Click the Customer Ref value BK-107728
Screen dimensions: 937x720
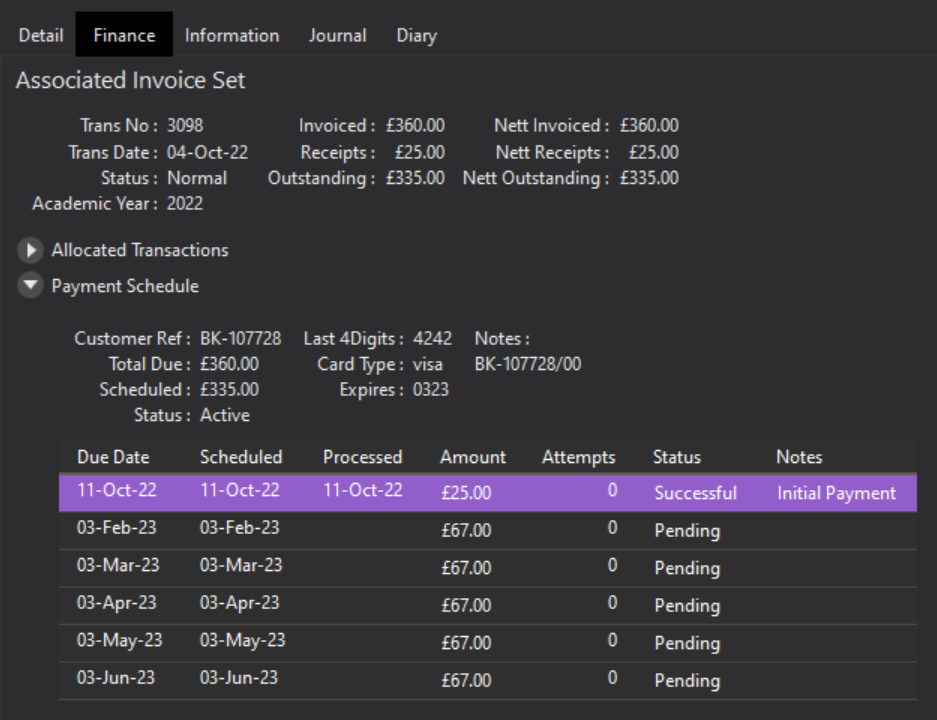pos(240,339)
